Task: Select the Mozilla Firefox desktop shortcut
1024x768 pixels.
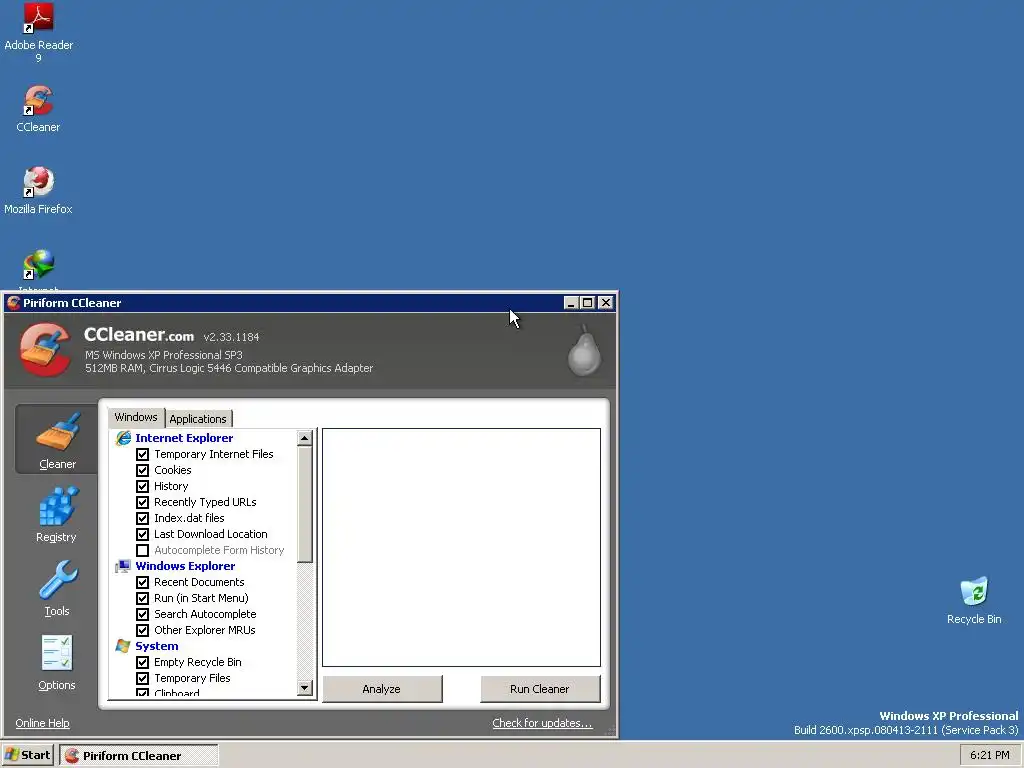Action: [x=39, y=191]
